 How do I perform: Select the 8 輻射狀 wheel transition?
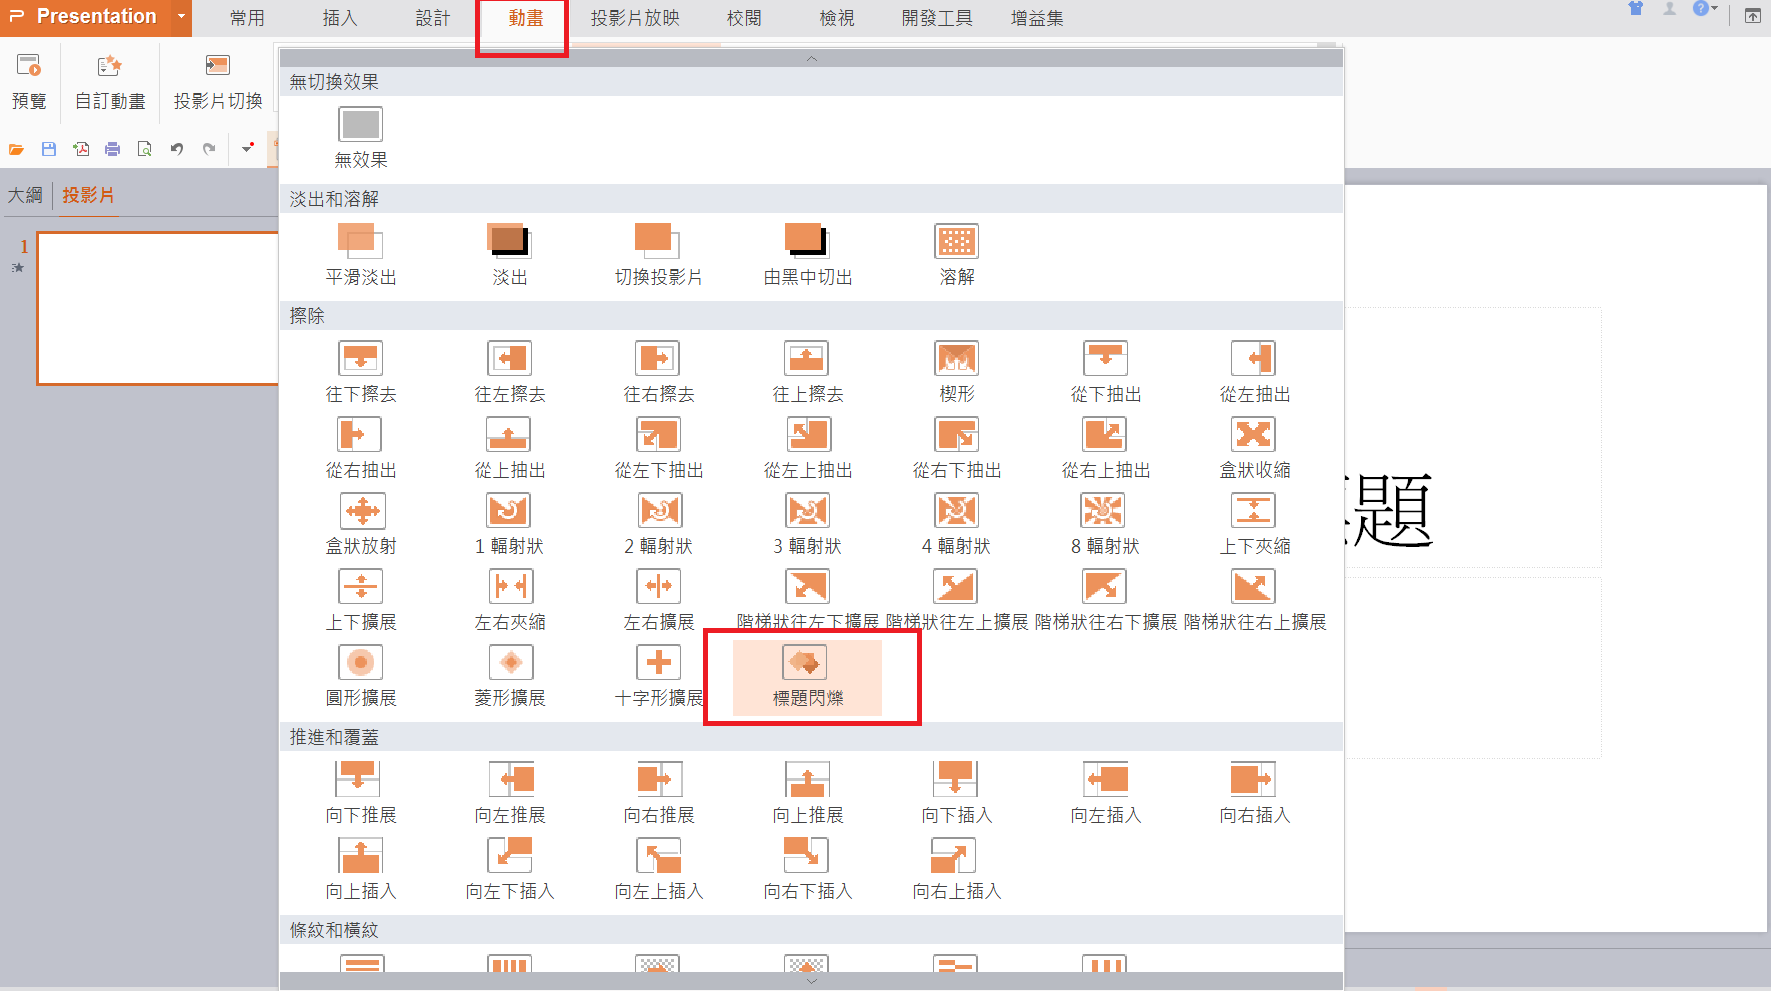(x=1105, y=524)
